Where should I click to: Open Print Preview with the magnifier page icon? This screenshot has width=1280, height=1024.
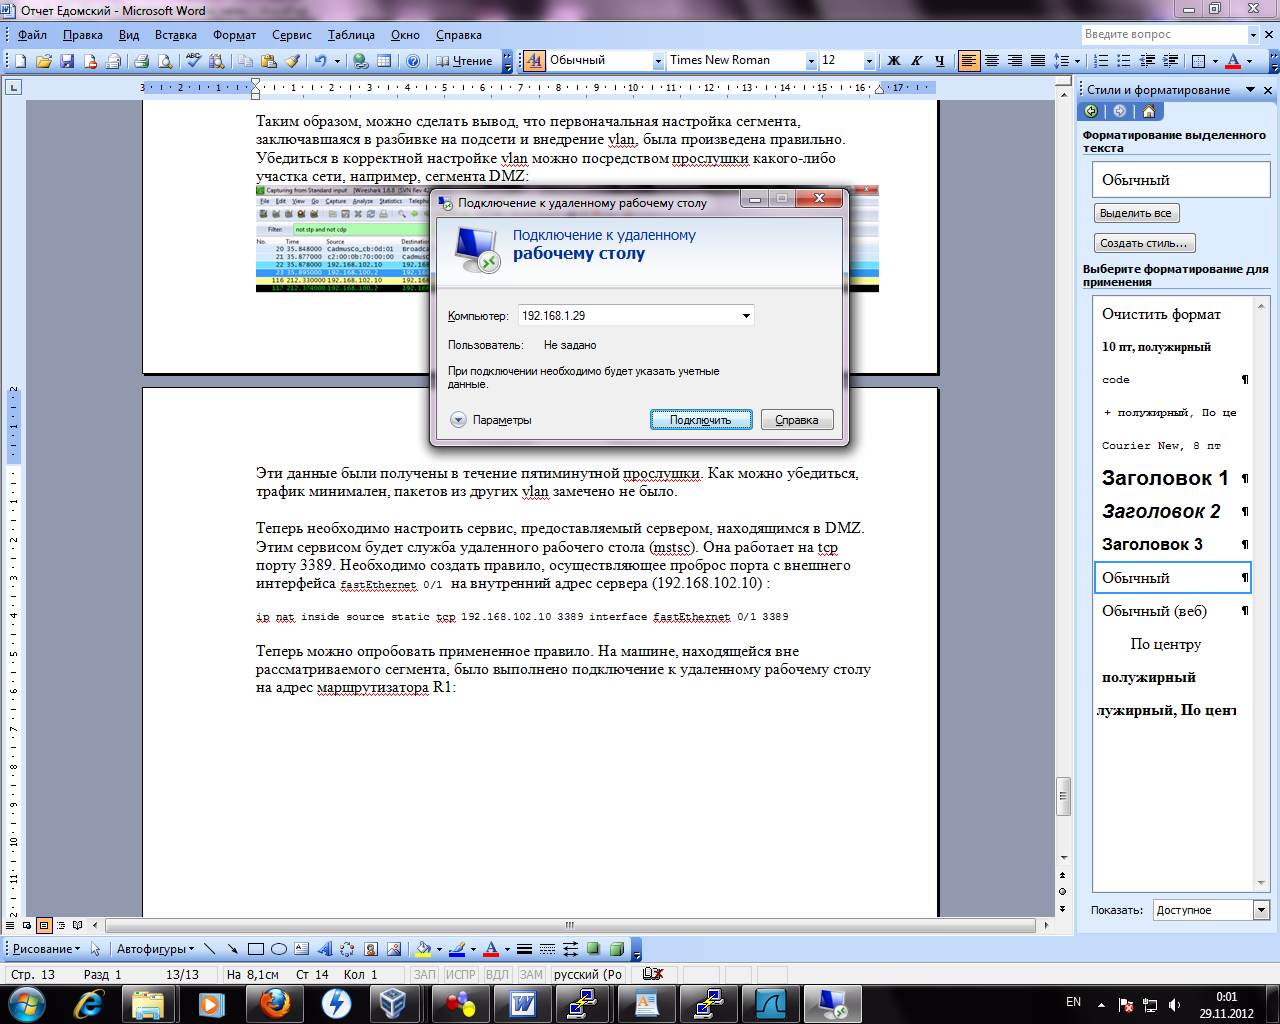click(x=165, y=61)
